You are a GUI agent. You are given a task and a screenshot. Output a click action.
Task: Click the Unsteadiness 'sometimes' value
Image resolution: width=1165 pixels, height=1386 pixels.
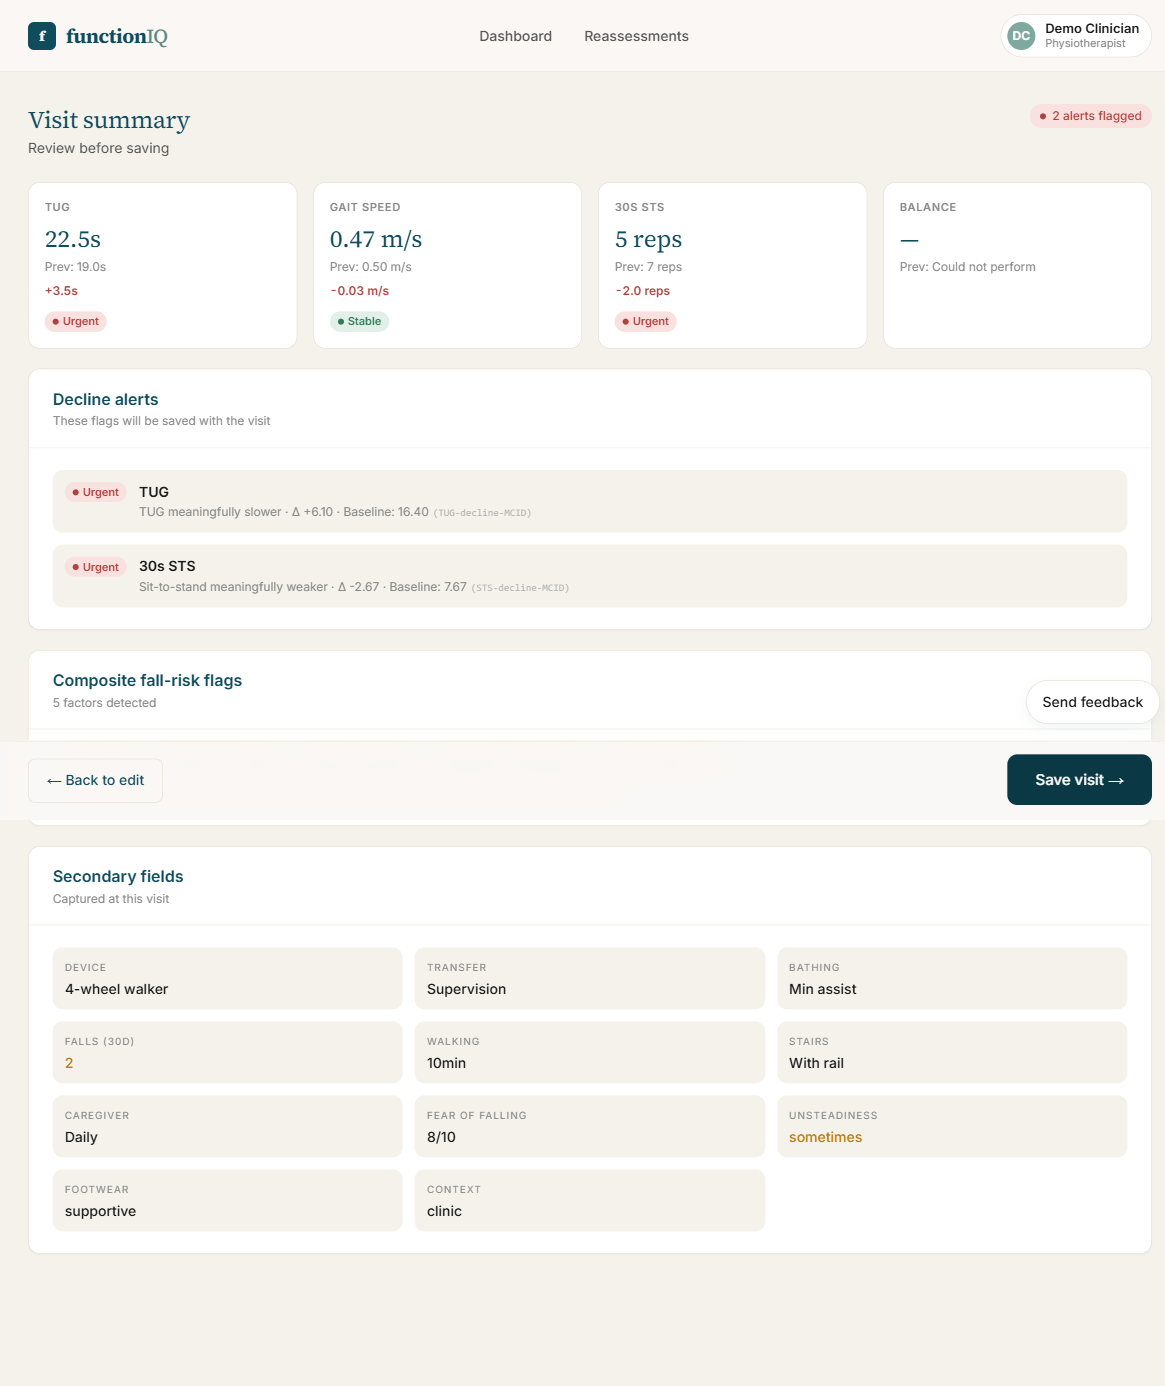click(825, 1137)
